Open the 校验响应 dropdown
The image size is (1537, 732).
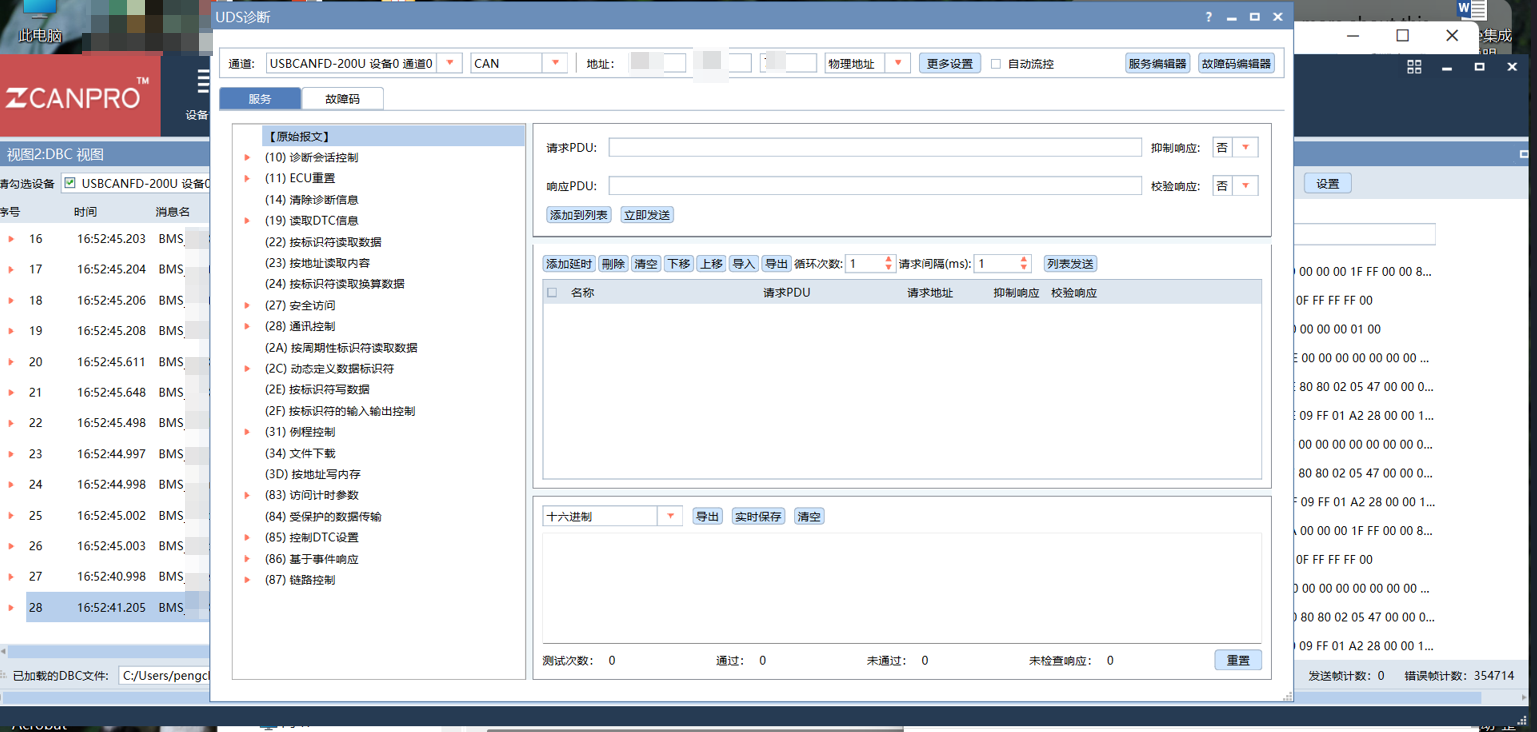tap(1245, 186)
